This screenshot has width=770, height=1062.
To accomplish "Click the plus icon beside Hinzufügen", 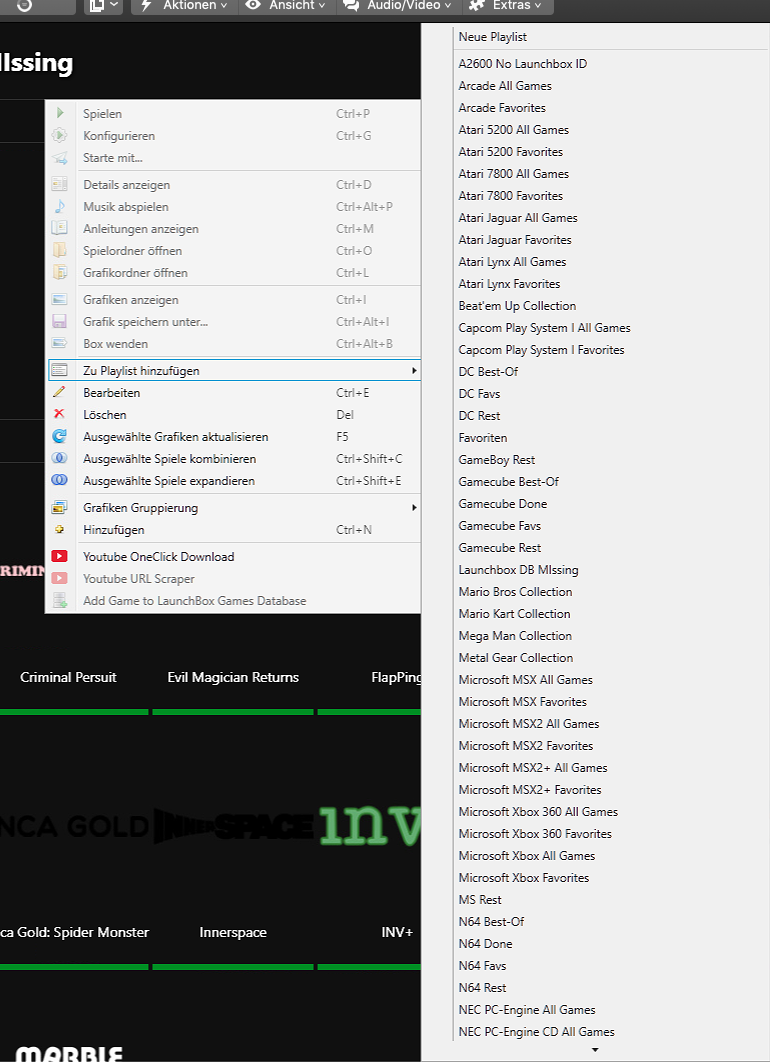I will (x=60, y=530).
